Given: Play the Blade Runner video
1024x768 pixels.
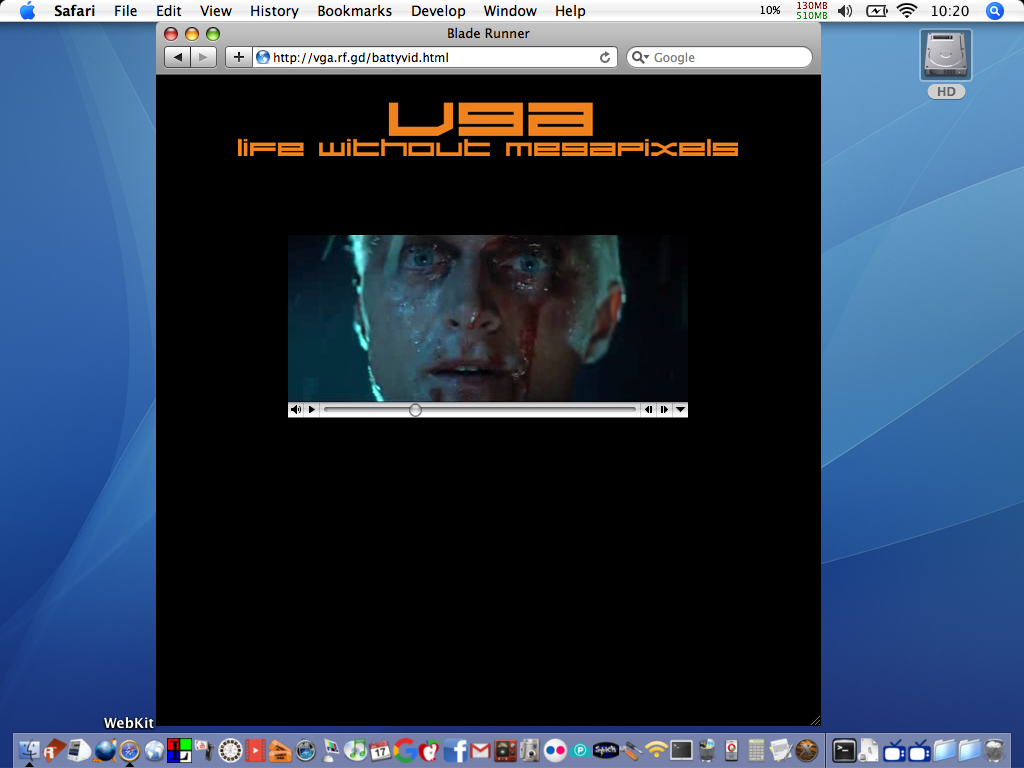Looking at the screenshot, I should (x=312, y=409).
